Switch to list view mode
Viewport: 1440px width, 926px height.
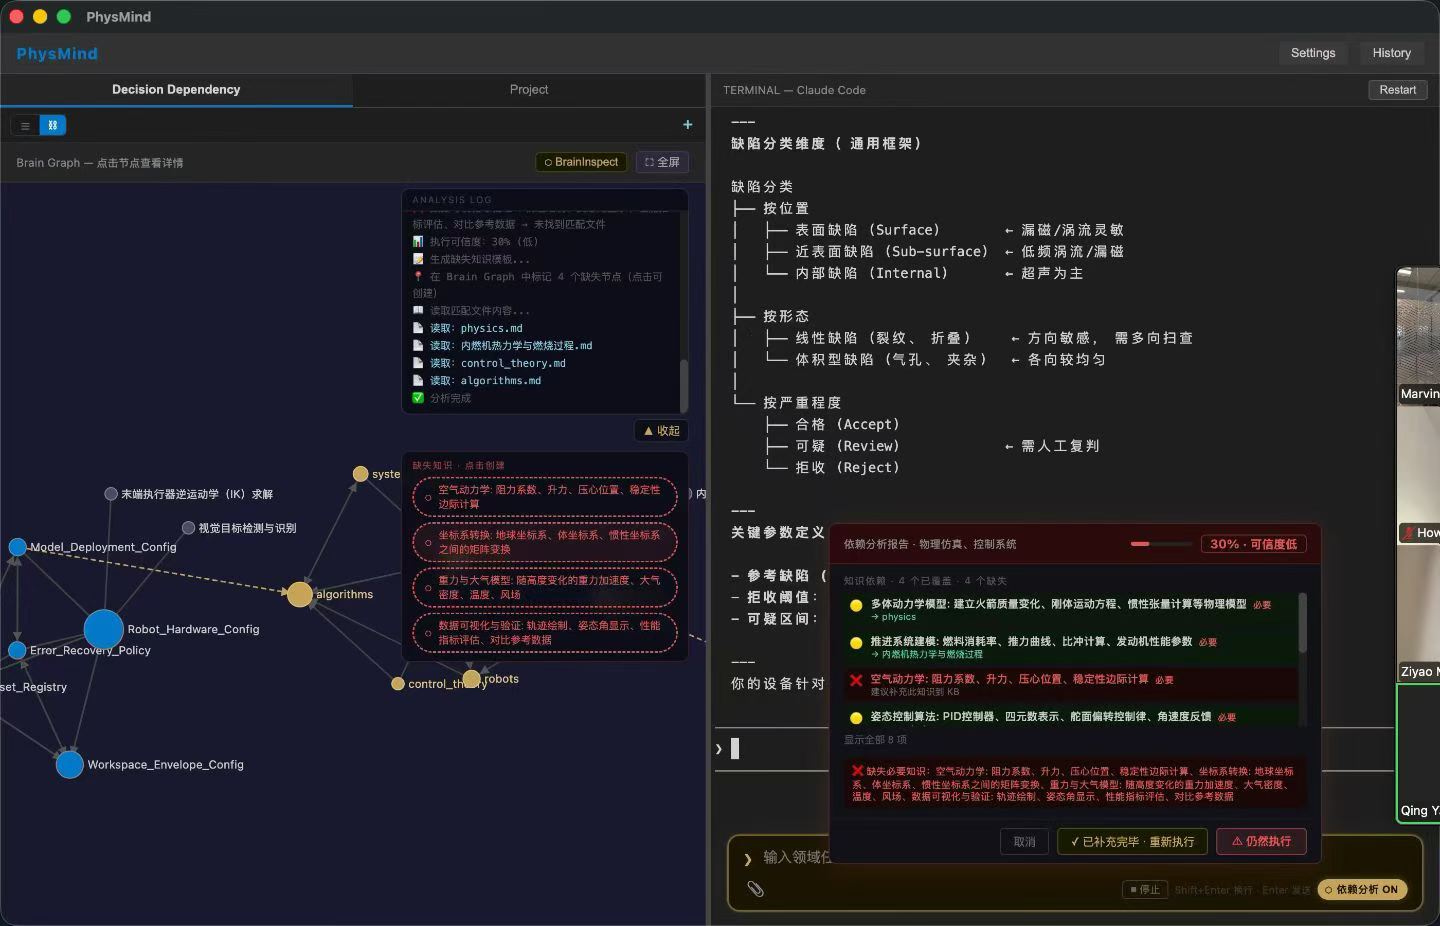(24, 125)
